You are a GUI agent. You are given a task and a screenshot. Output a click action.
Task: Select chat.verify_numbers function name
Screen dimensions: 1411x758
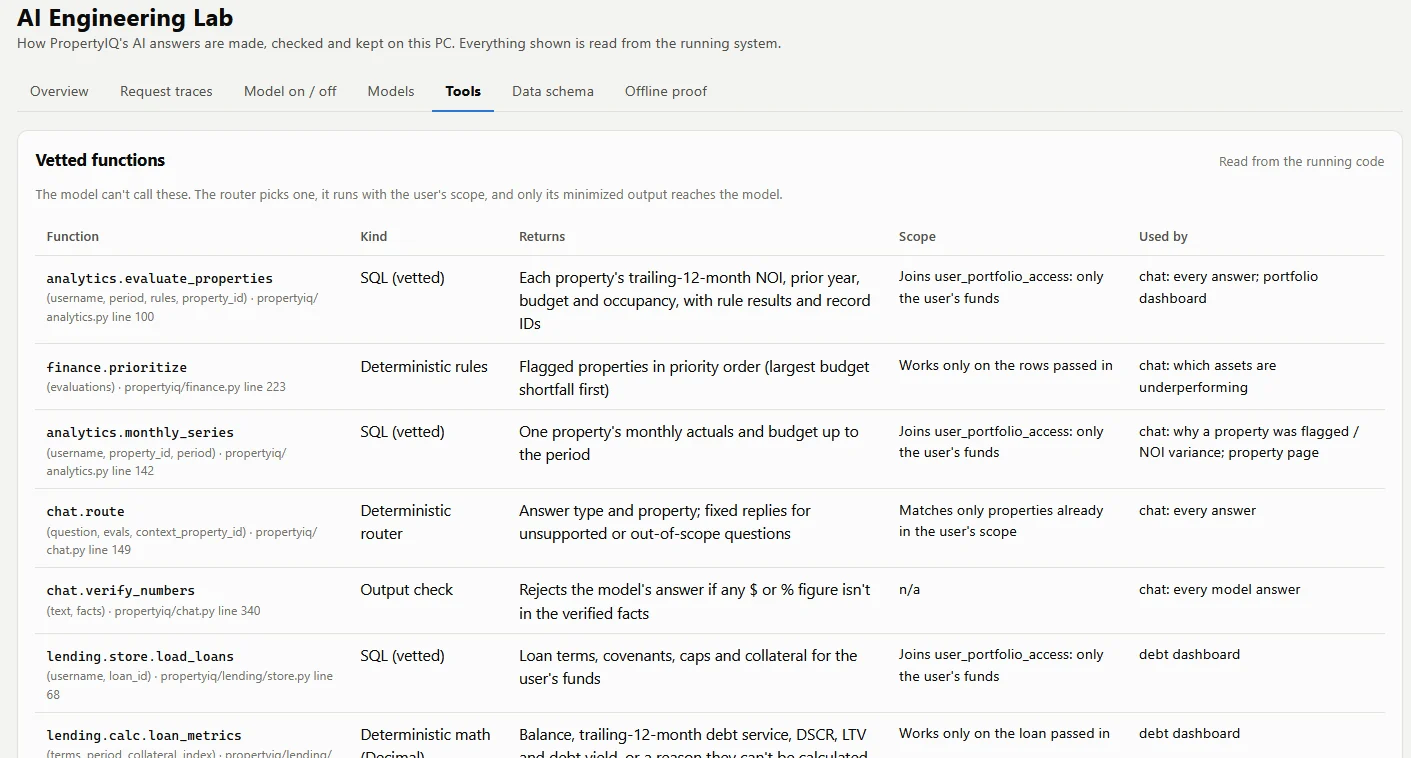pos(121,591)
